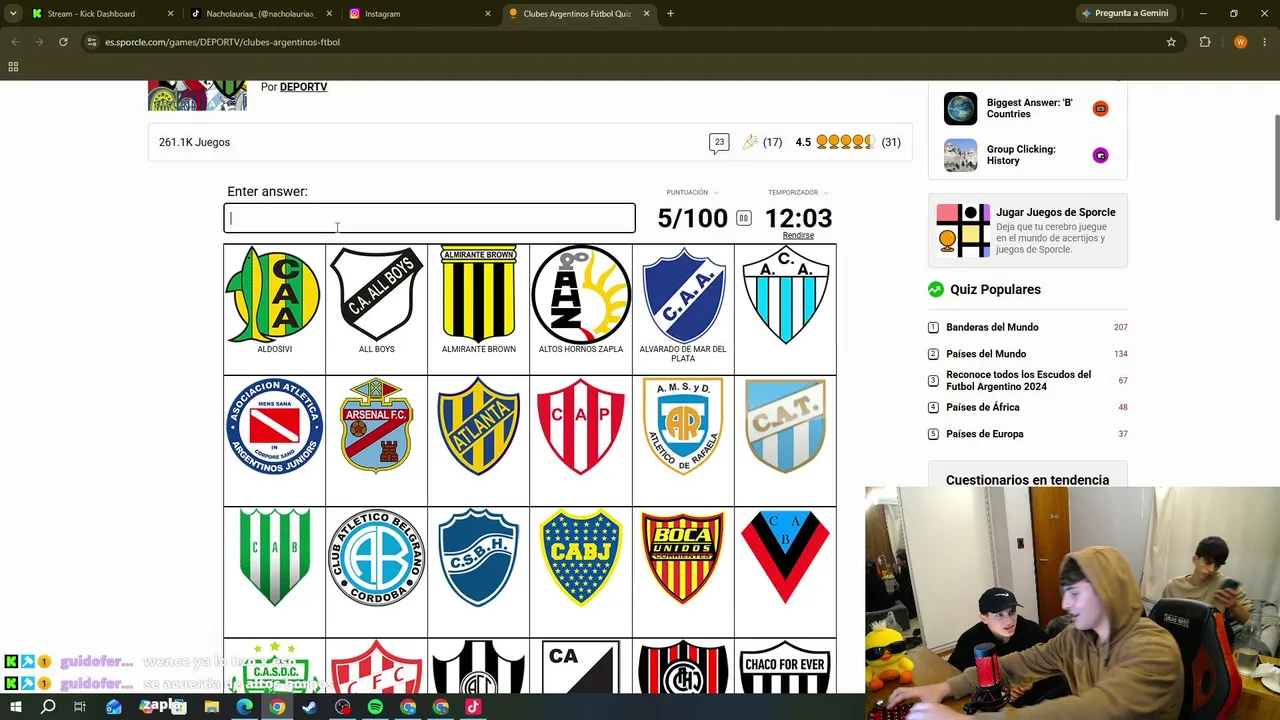Screen dimensions: 1280x720
Task: Open the Chrome profile avatar
Action: point(1241,42)
